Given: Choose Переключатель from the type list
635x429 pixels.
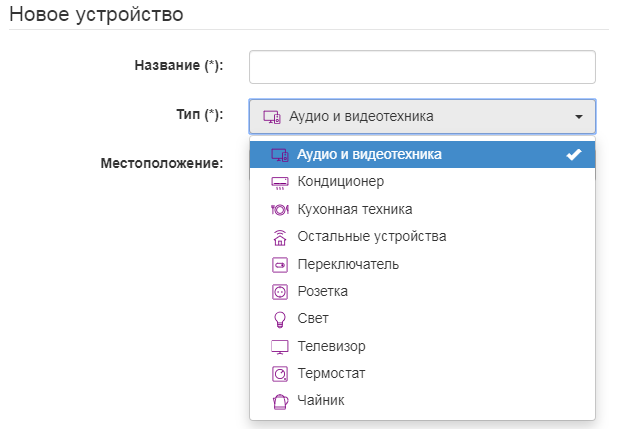Looking at the screenshot, I should click(x=348, y=264).
